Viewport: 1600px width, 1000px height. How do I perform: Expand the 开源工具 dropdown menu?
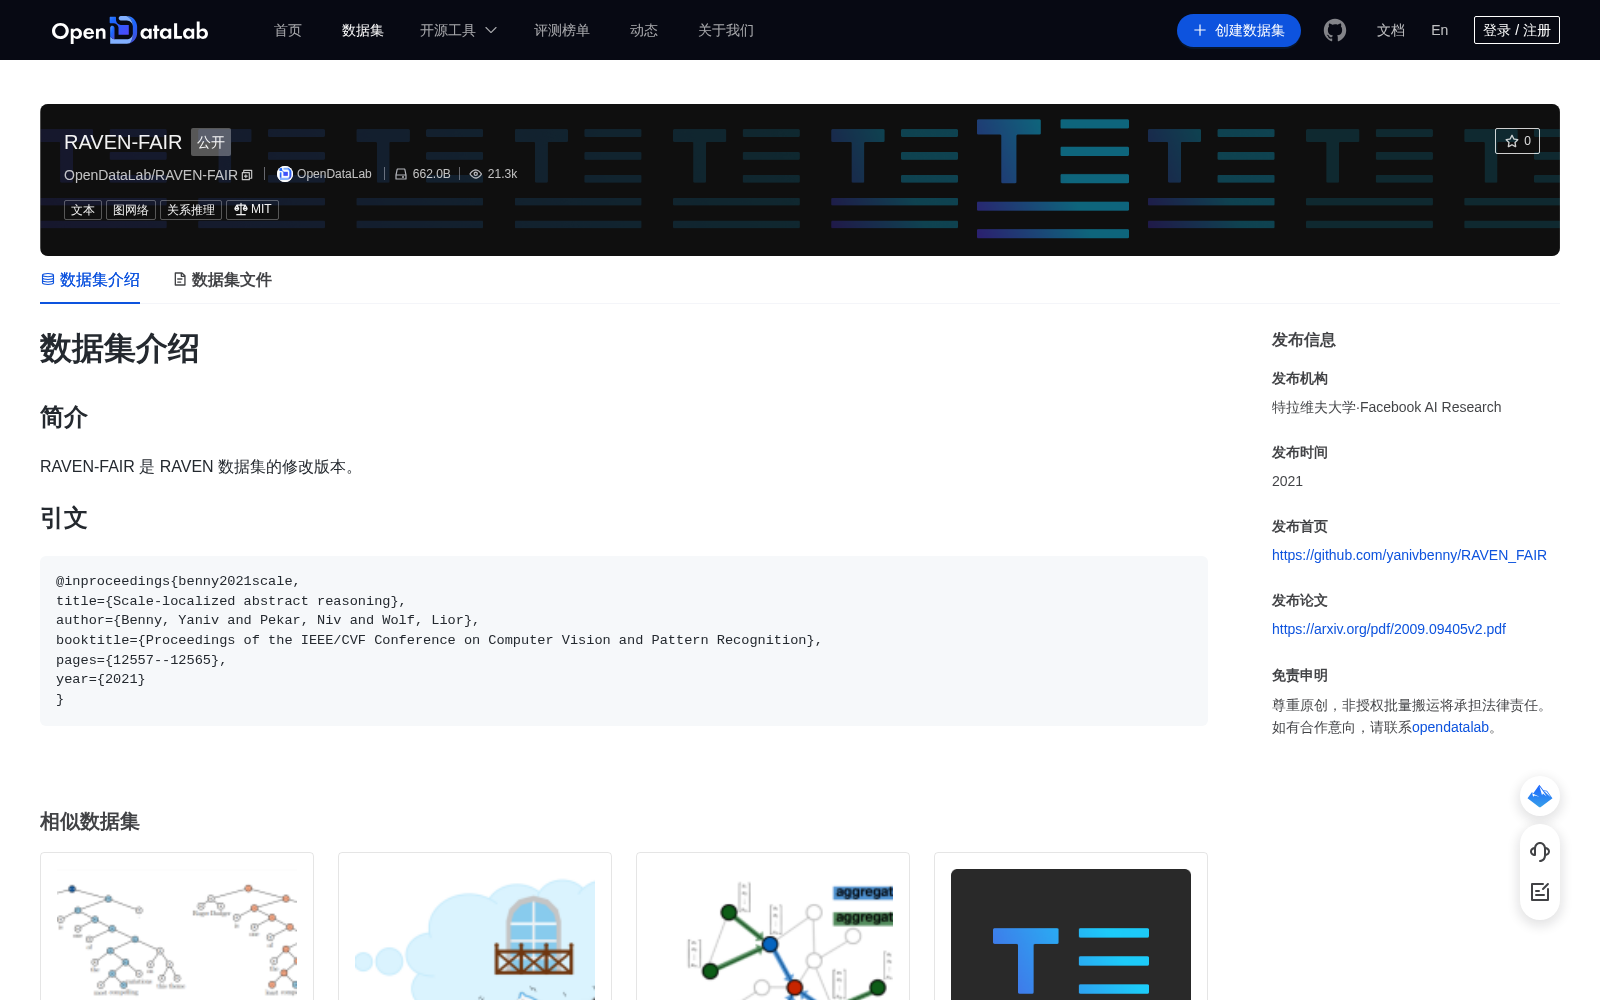click(x=458, y=30)
